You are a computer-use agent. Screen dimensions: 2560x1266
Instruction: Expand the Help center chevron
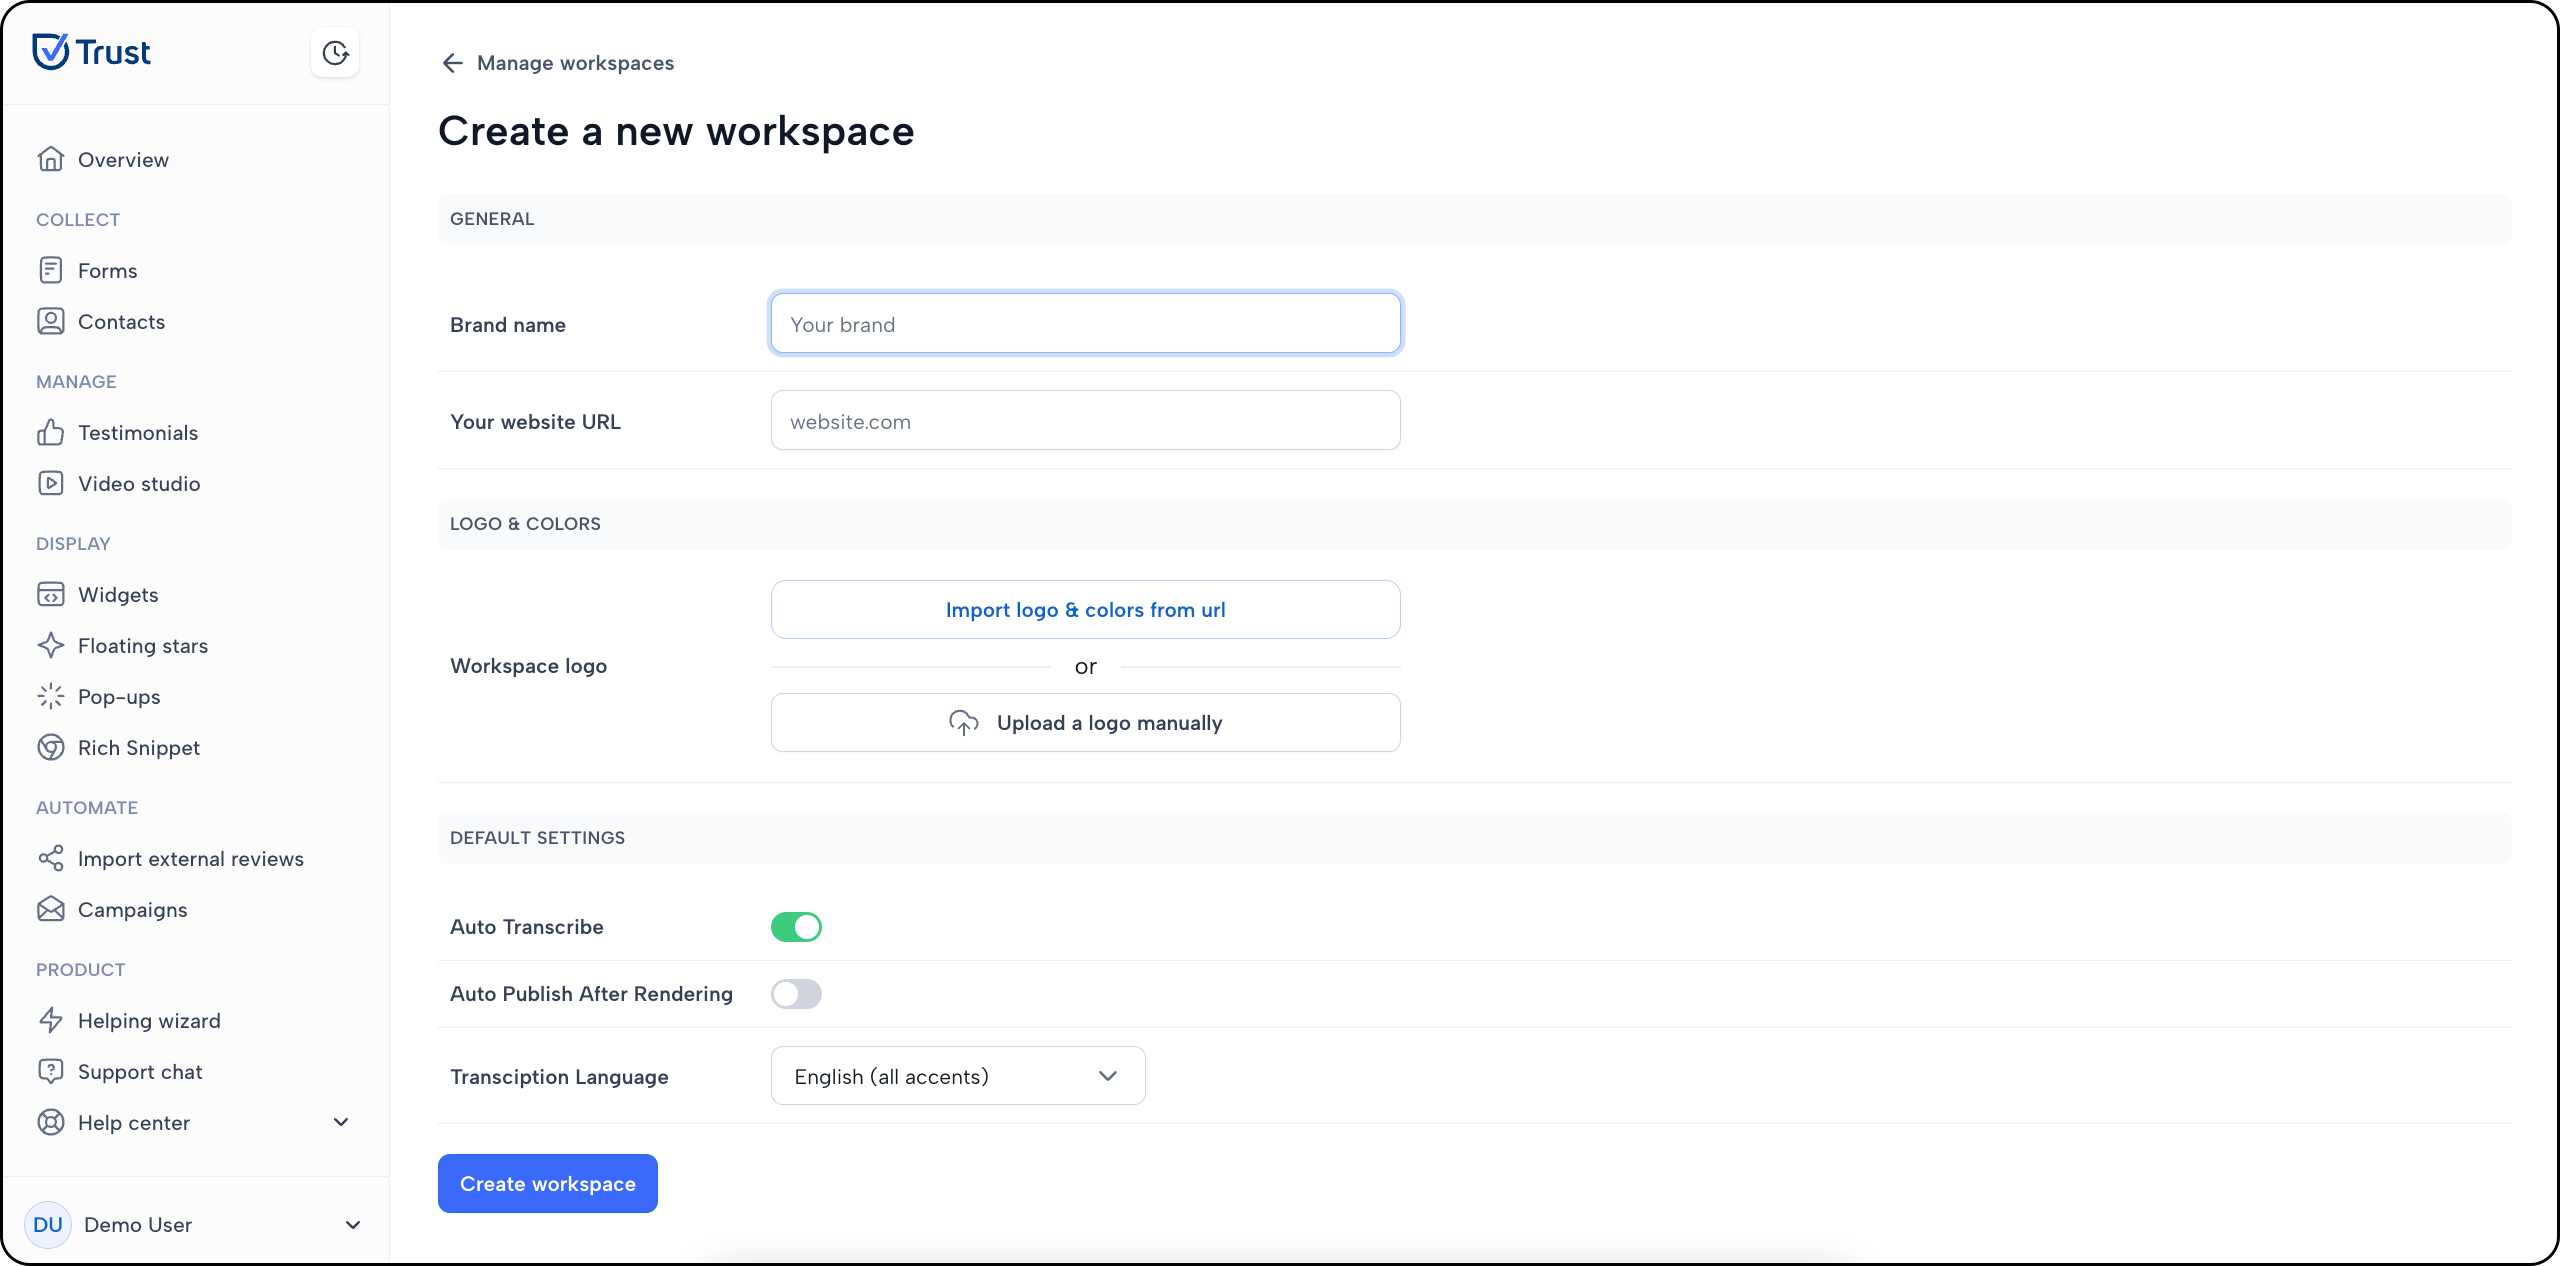pyautogui.click(x=341, y=1122)
